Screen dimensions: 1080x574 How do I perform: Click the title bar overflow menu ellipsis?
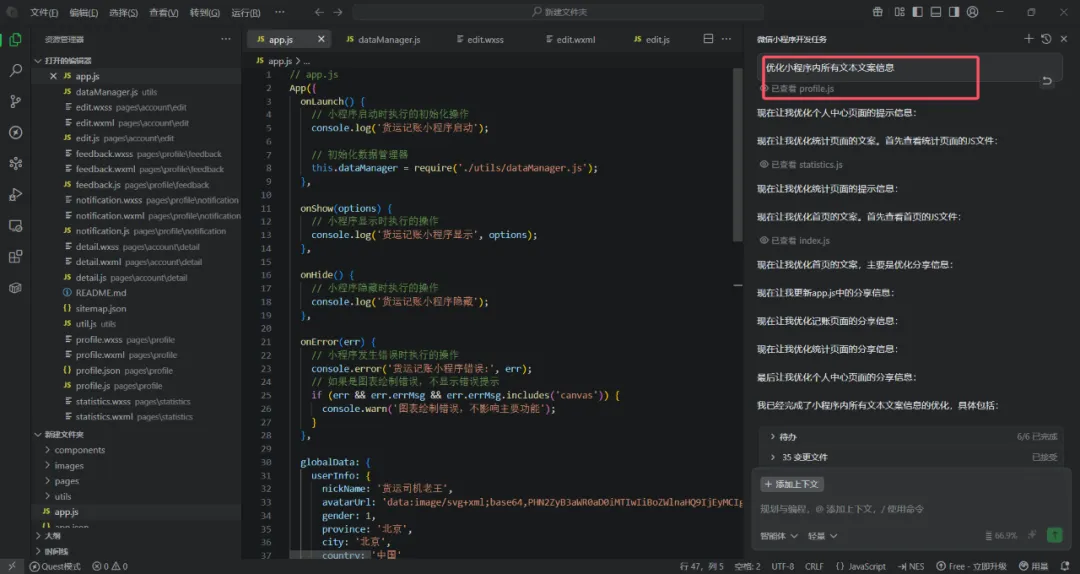pyautogui.click(x=280, y=12)
